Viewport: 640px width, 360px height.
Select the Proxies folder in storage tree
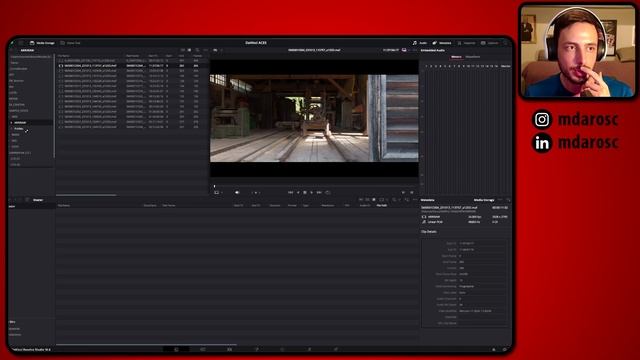(19, 129)
